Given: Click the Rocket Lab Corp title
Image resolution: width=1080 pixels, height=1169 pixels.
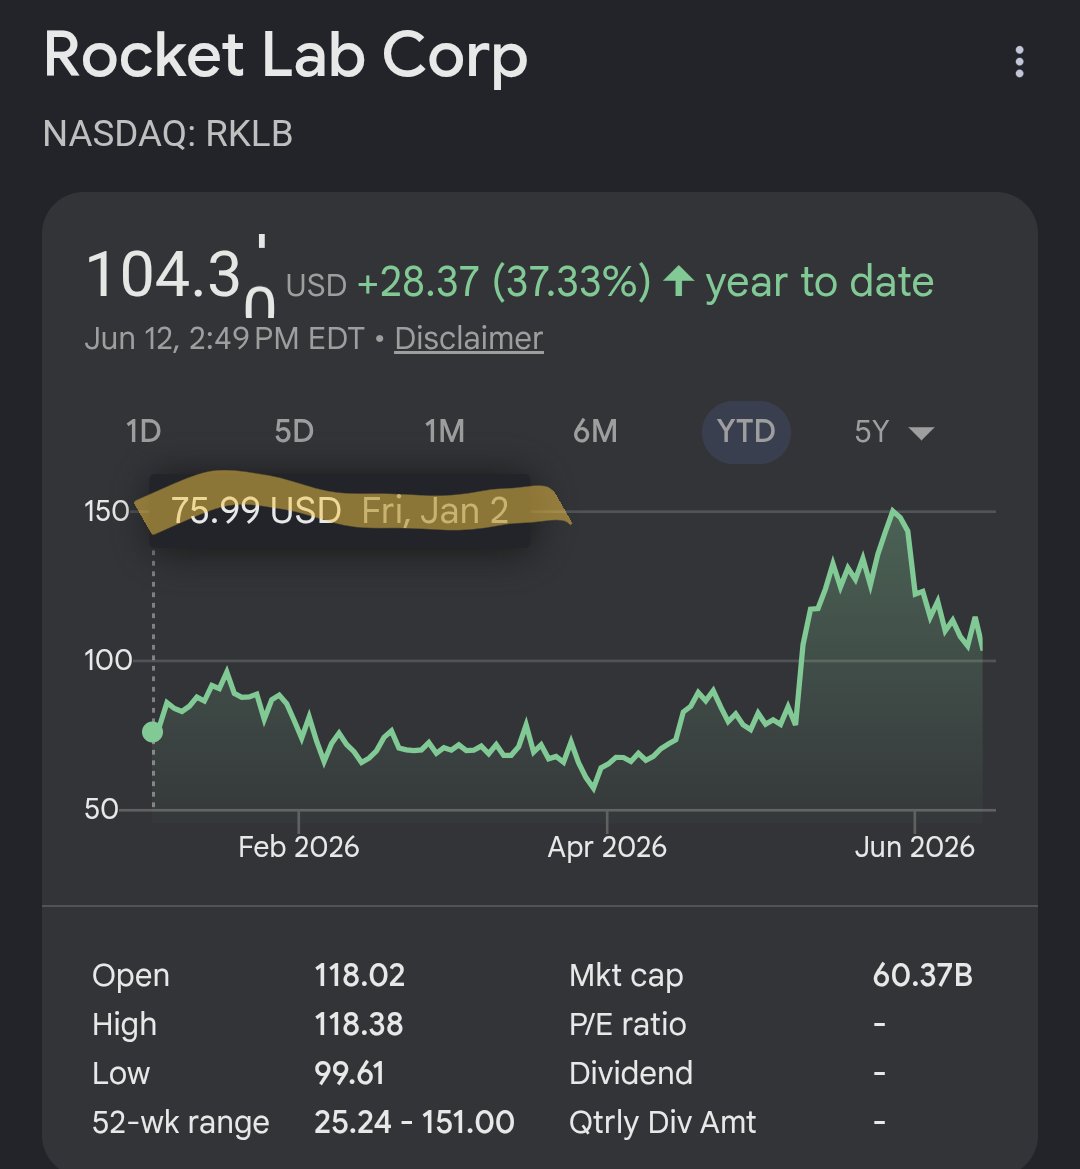Looking at the screenshot, I should [x=285, y=57].
